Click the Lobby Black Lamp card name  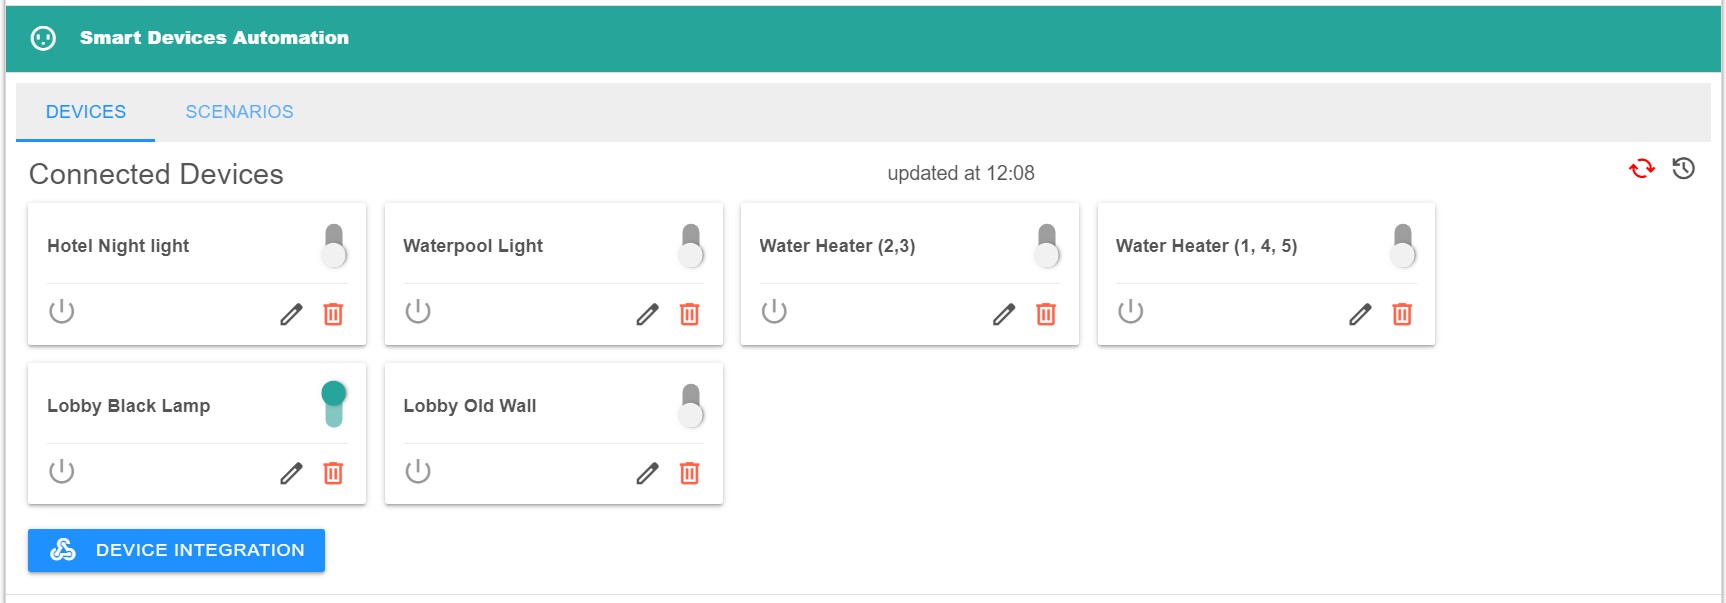(x=128, y=406)
